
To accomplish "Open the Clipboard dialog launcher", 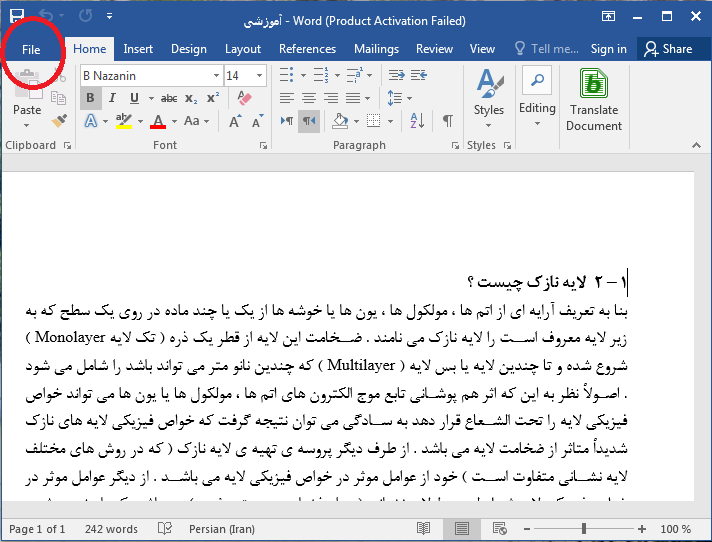I will click(x=68, y=145).
